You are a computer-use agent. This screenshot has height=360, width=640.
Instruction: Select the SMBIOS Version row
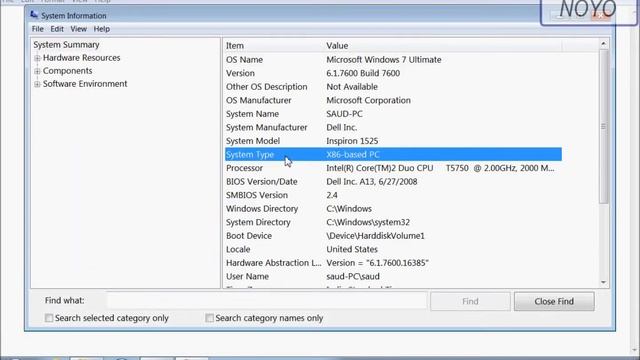[x=393, y=195]
